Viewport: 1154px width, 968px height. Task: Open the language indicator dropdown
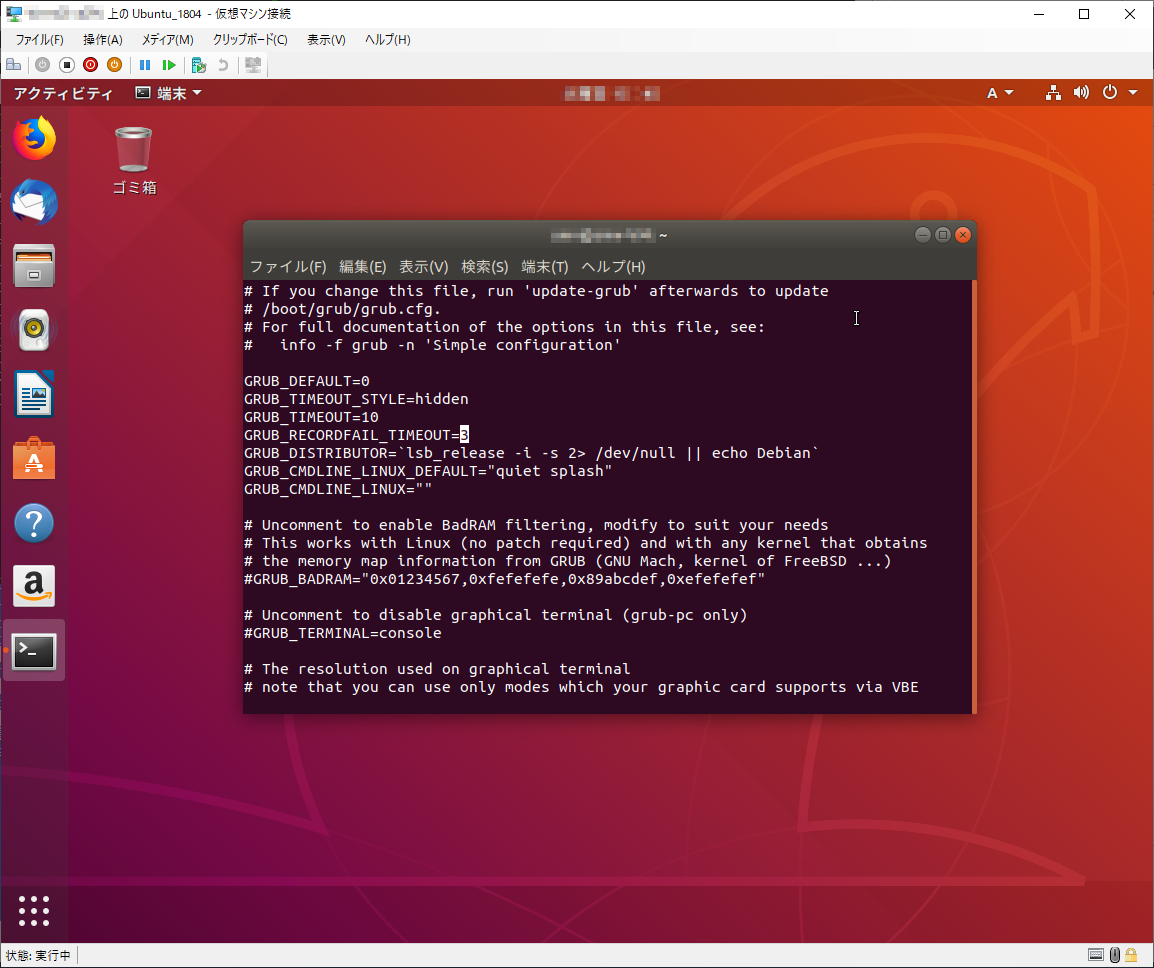[x=999, y=92]
